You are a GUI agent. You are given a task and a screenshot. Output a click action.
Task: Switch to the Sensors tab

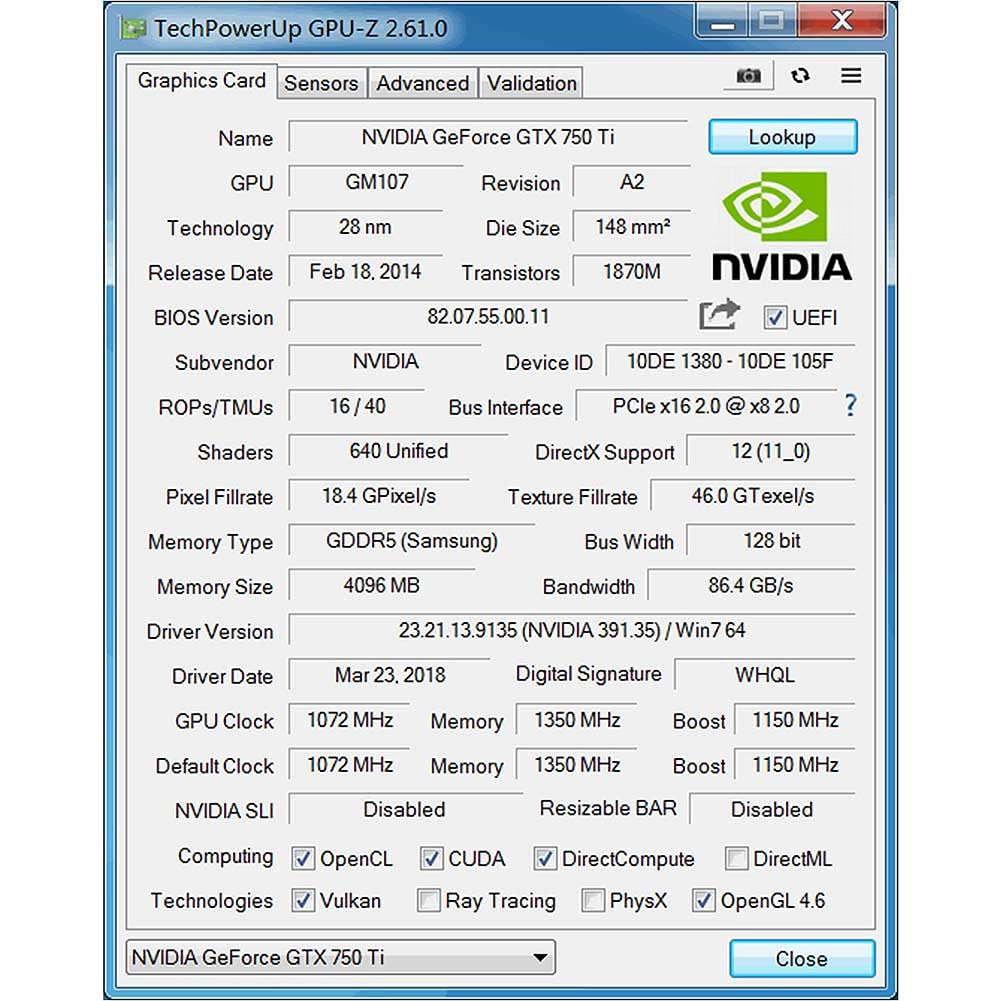[x=321, y=84]
